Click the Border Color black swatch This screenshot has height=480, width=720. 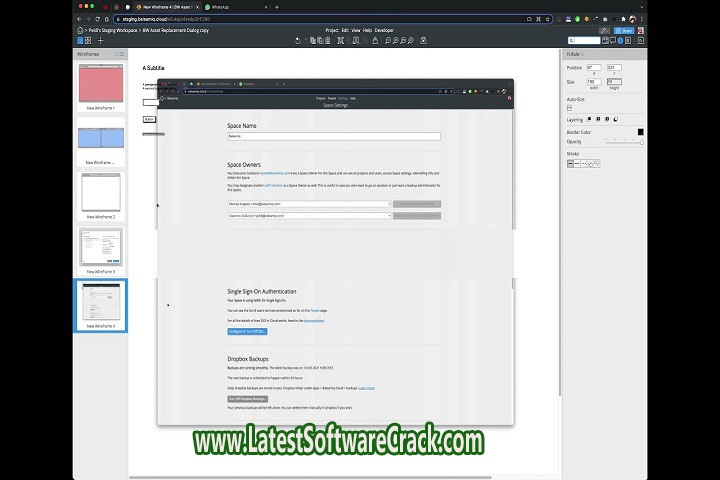pyautogui.click(x=641, y=131)
